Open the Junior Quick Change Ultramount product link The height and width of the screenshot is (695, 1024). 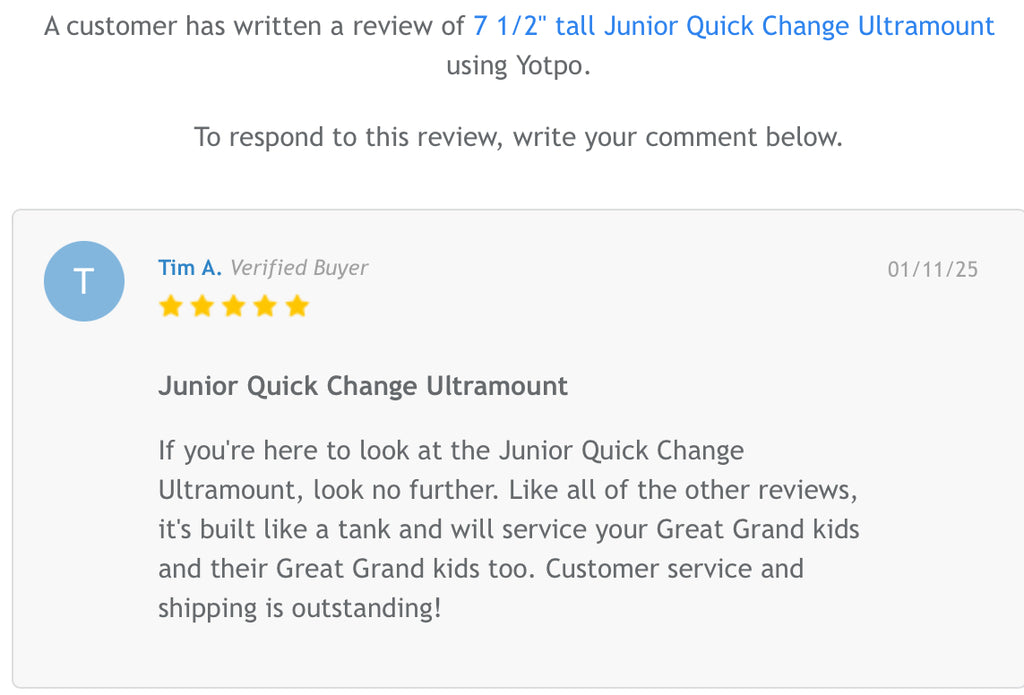(x=733, y=26)
